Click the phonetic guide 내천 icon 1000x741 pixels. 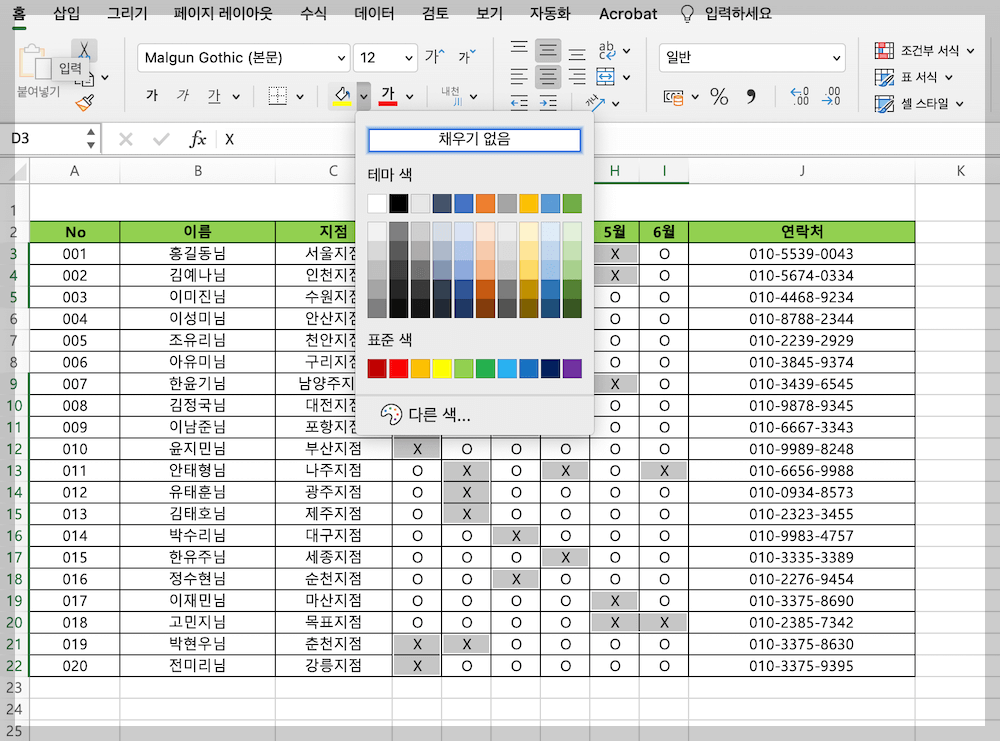pyautogui.click(x=452, y=96)
